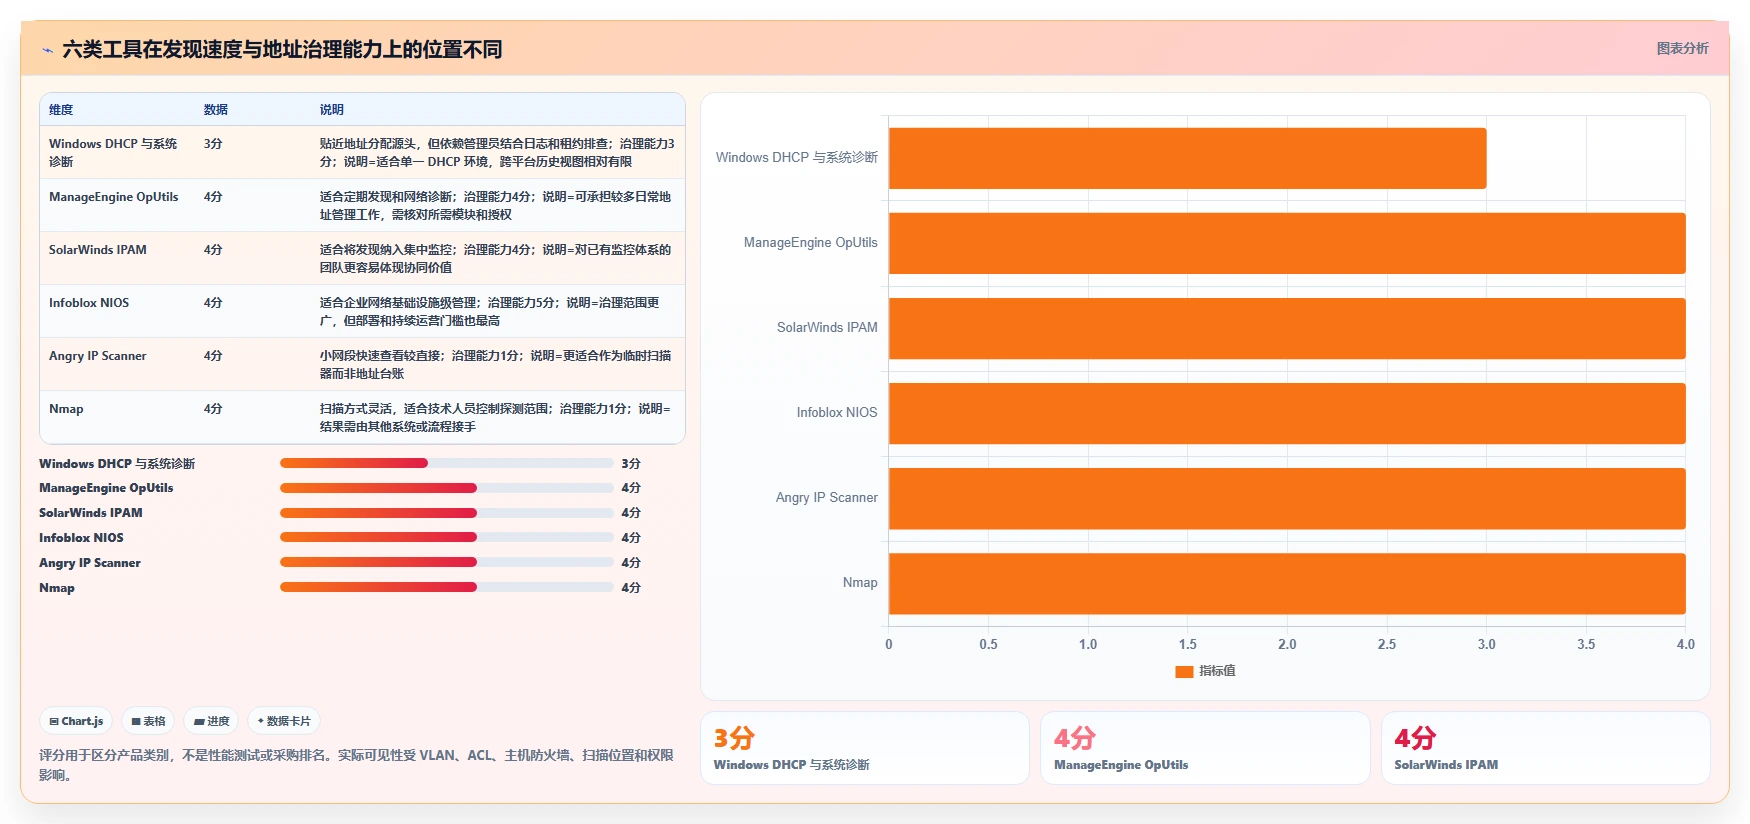Click the Windows DHCP chart bar
This screenshot has height=824, width=1750.
[1187, 158]
